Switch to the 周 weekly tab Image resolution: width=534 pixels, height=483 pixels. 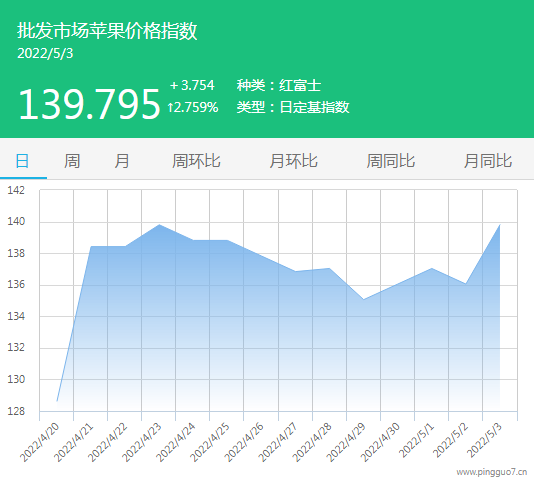click(72, 161)
